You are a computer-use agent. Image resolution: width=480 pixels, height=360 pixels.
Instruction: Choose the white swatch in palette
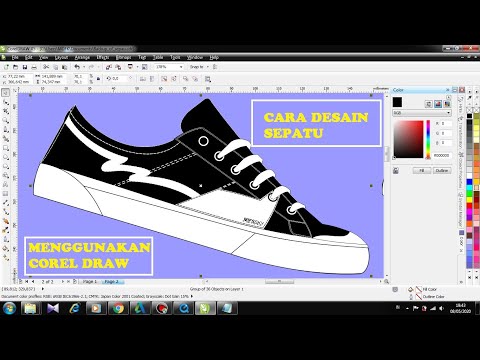[x=469, y=176]
